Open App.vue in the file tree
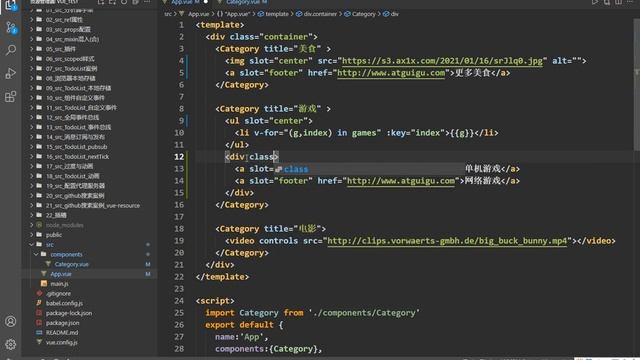The width and height of the screenshot is (640, 360). 61,274
